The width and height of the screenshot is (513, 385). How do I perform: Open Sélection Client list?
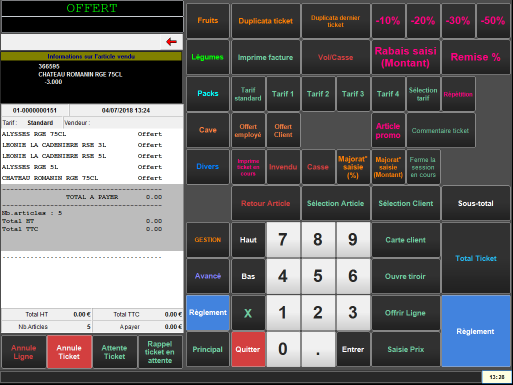(406, 203)
